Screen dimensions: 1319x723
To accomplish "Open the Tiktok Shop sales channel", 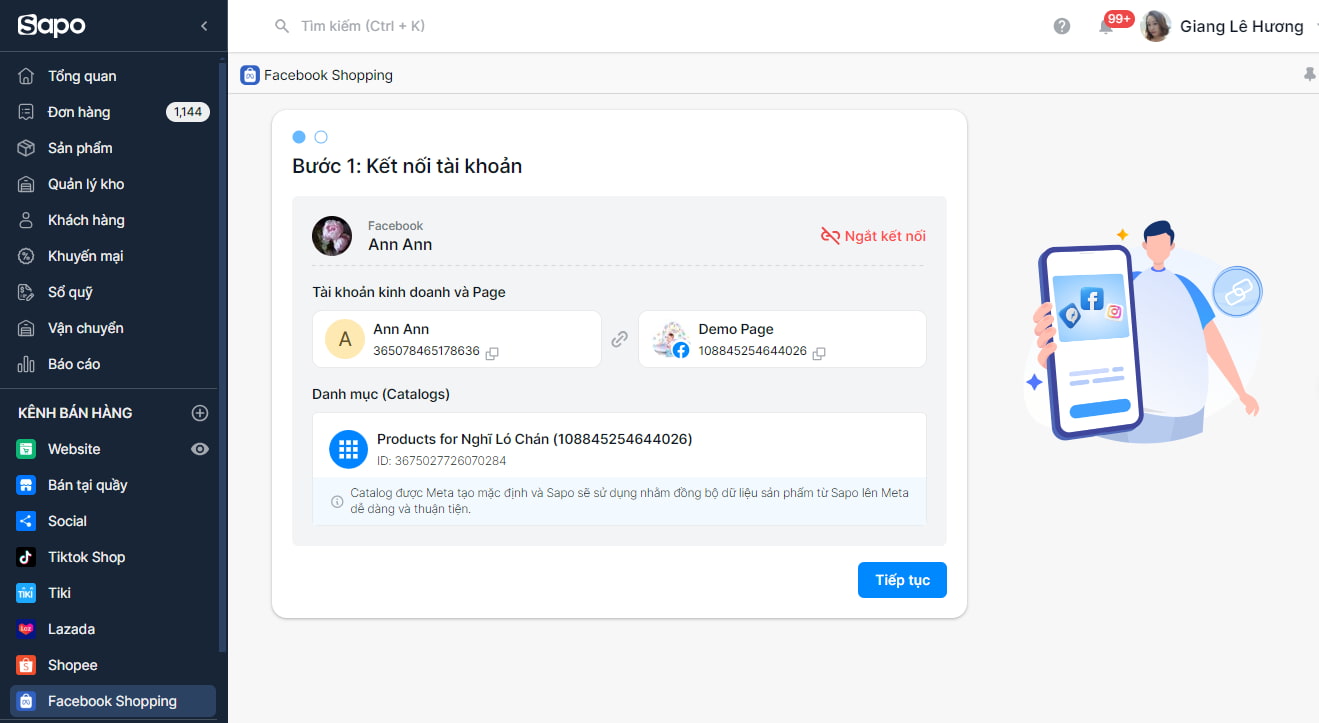I will pos(86,556).
